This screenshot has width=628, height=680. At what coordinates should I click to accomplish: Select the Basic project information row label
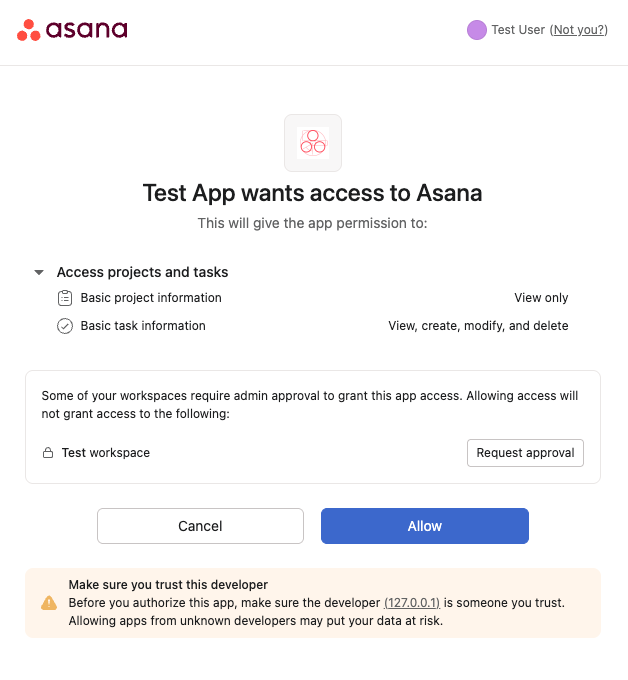(x=151, y=298)
